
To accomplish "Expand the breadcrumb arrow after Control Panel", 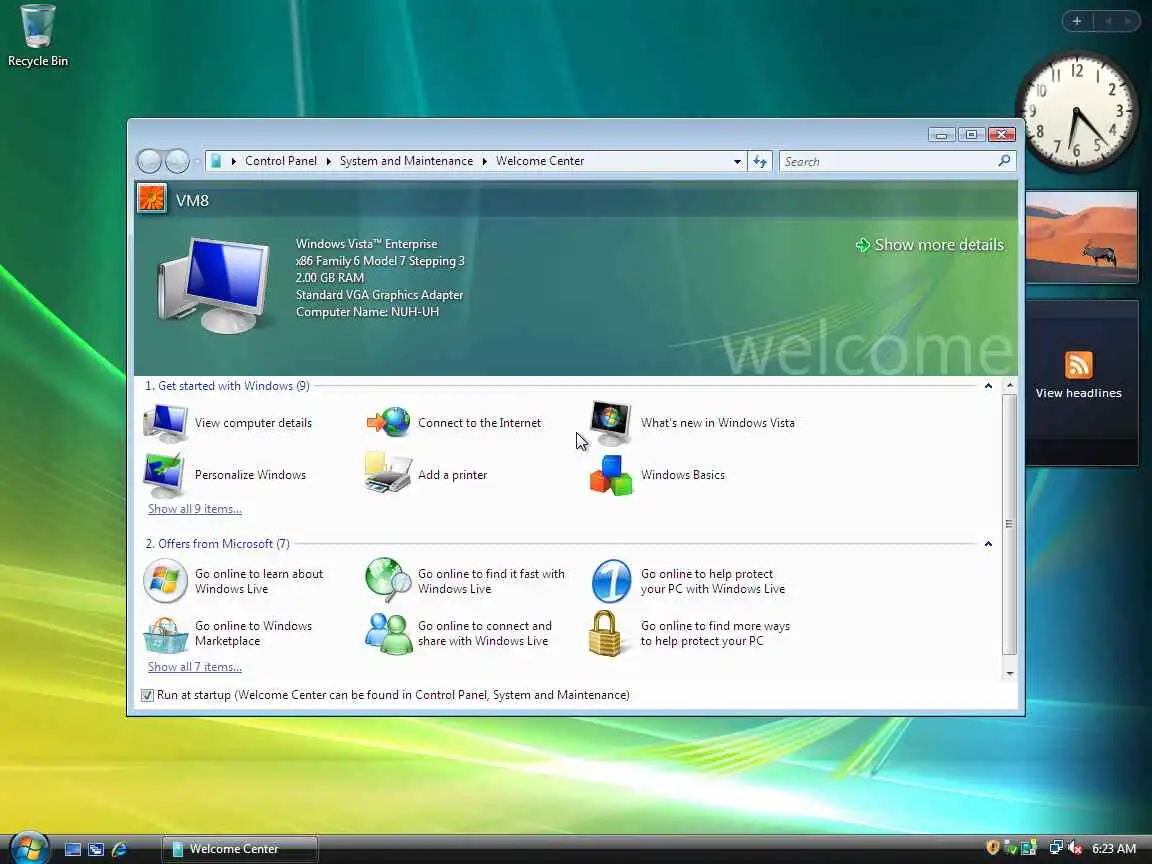I will (x=328, y=161).
